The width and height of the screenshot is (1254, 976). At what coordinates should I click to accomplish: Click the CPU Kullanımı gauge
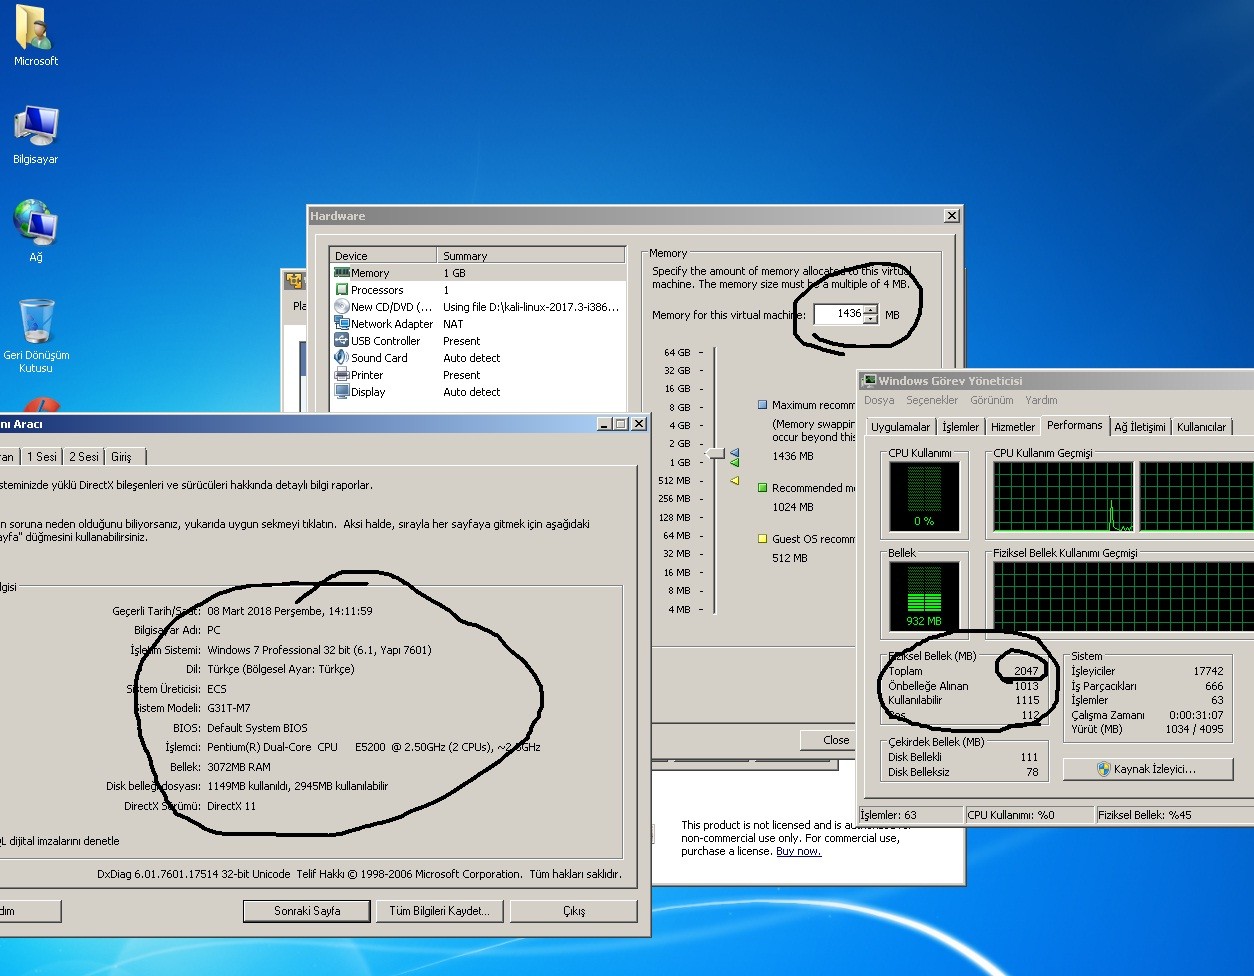924,497
